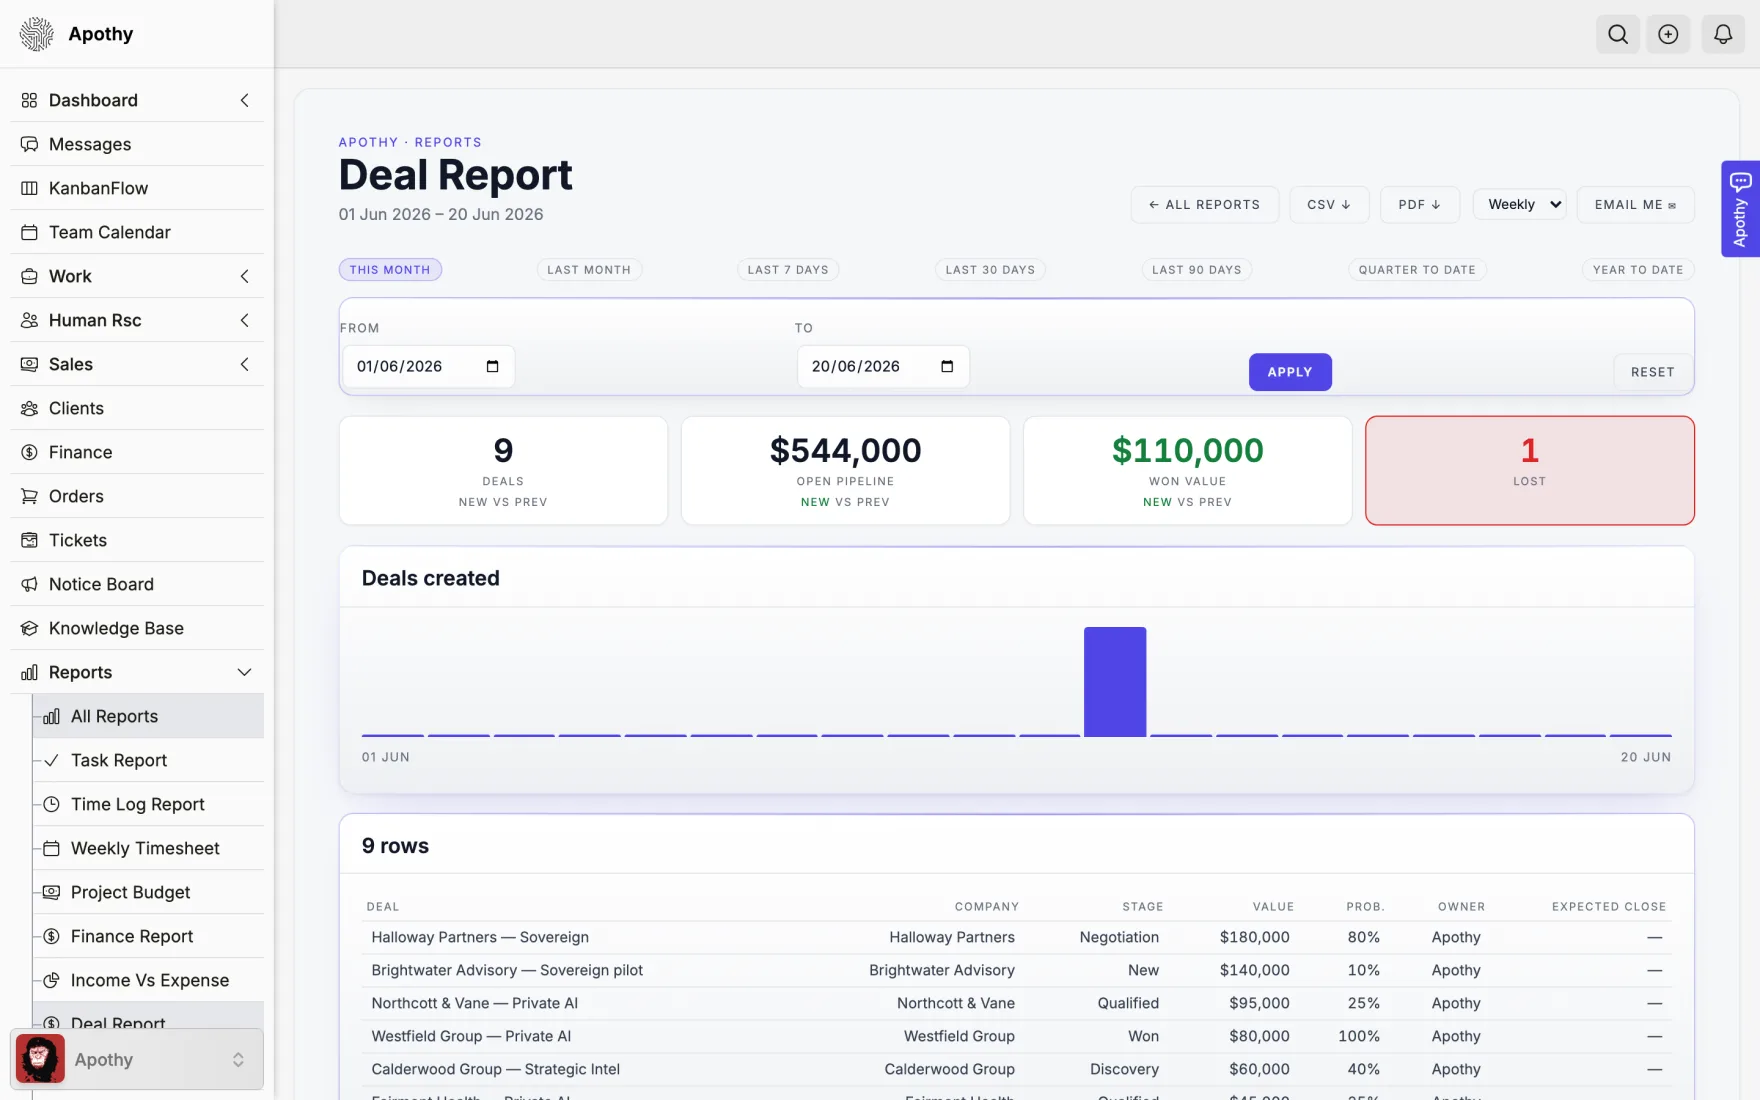Viewport: 1760px width, 1100px height.
Task: Apply the selected date range
Action: pos(1290,372)
